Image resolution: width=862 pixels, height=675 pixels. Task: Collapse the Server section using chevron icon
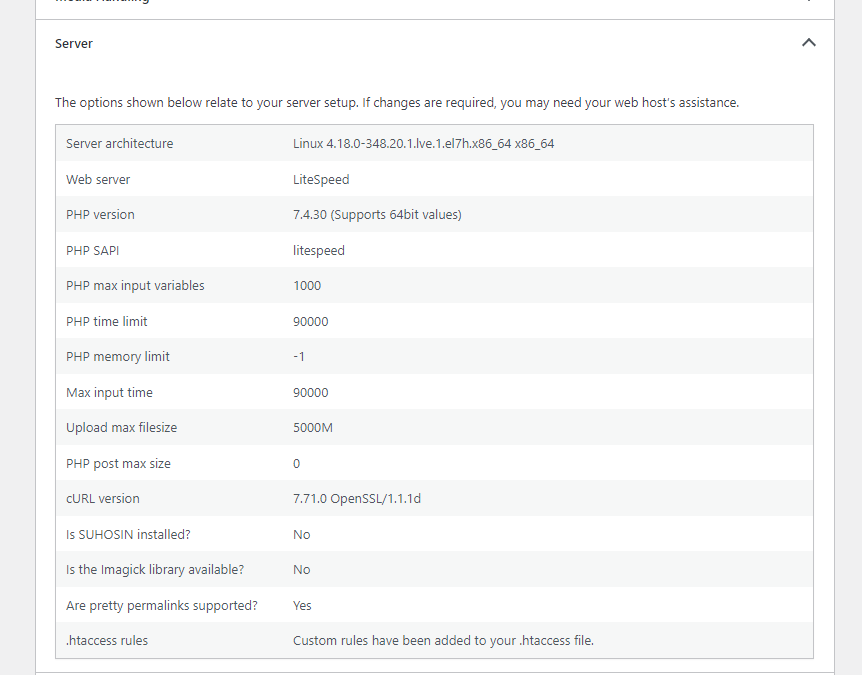point(808,43)
